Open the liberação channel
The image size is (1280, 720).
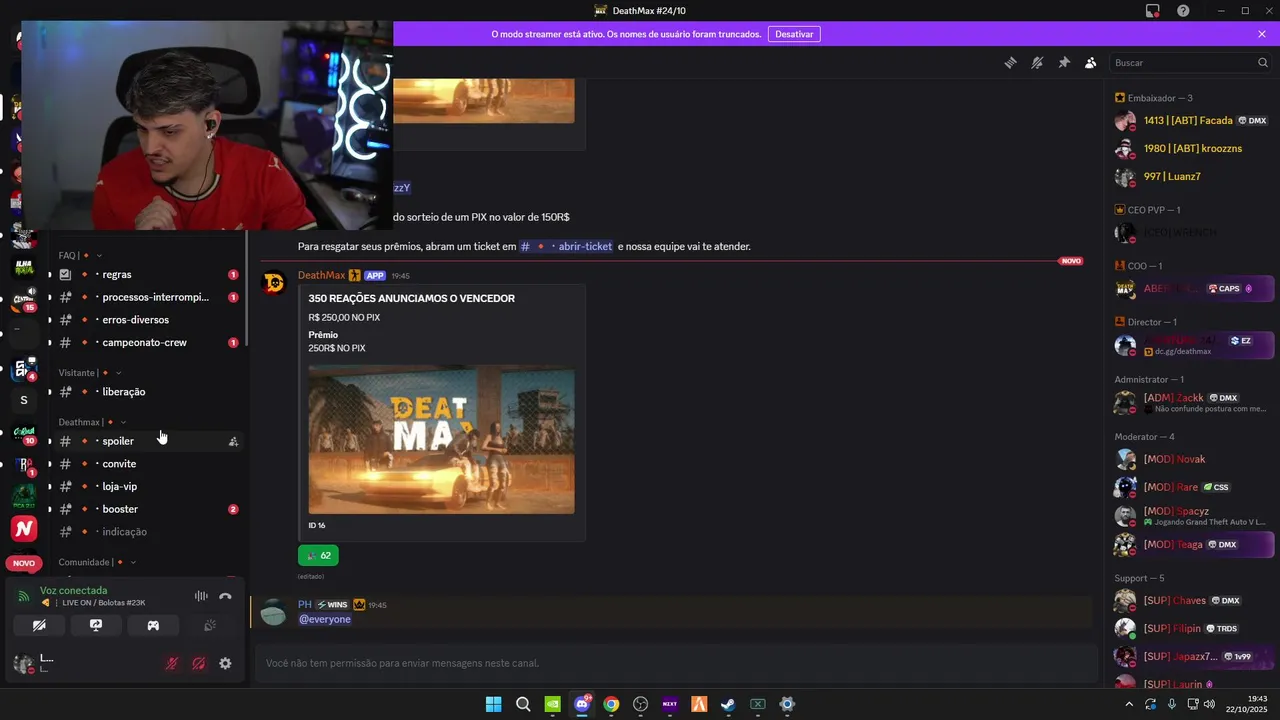click(x=147, y=392)
